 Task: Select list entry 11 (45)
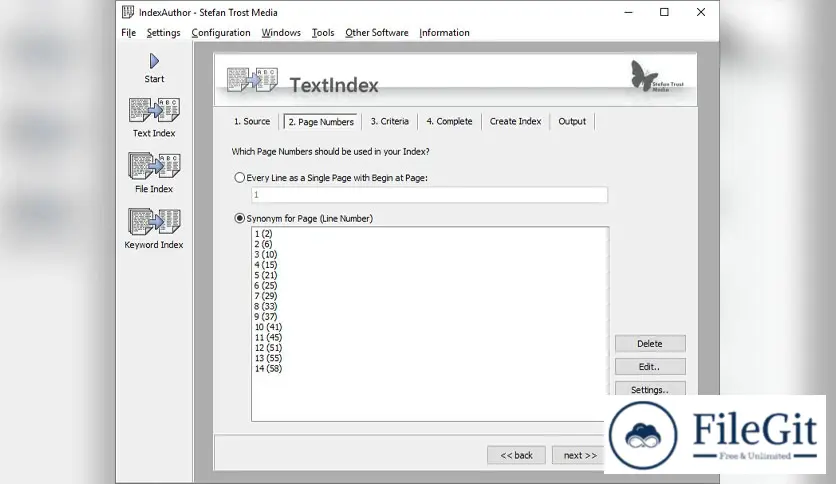coord(268,337)
